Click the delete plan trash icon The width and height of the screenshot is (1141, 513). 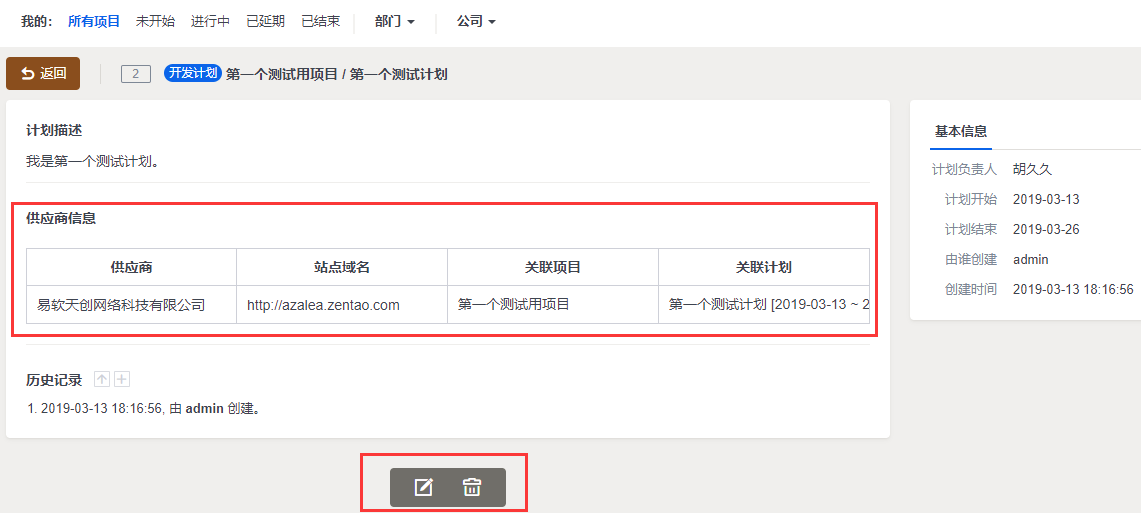[x=472, y=488]
